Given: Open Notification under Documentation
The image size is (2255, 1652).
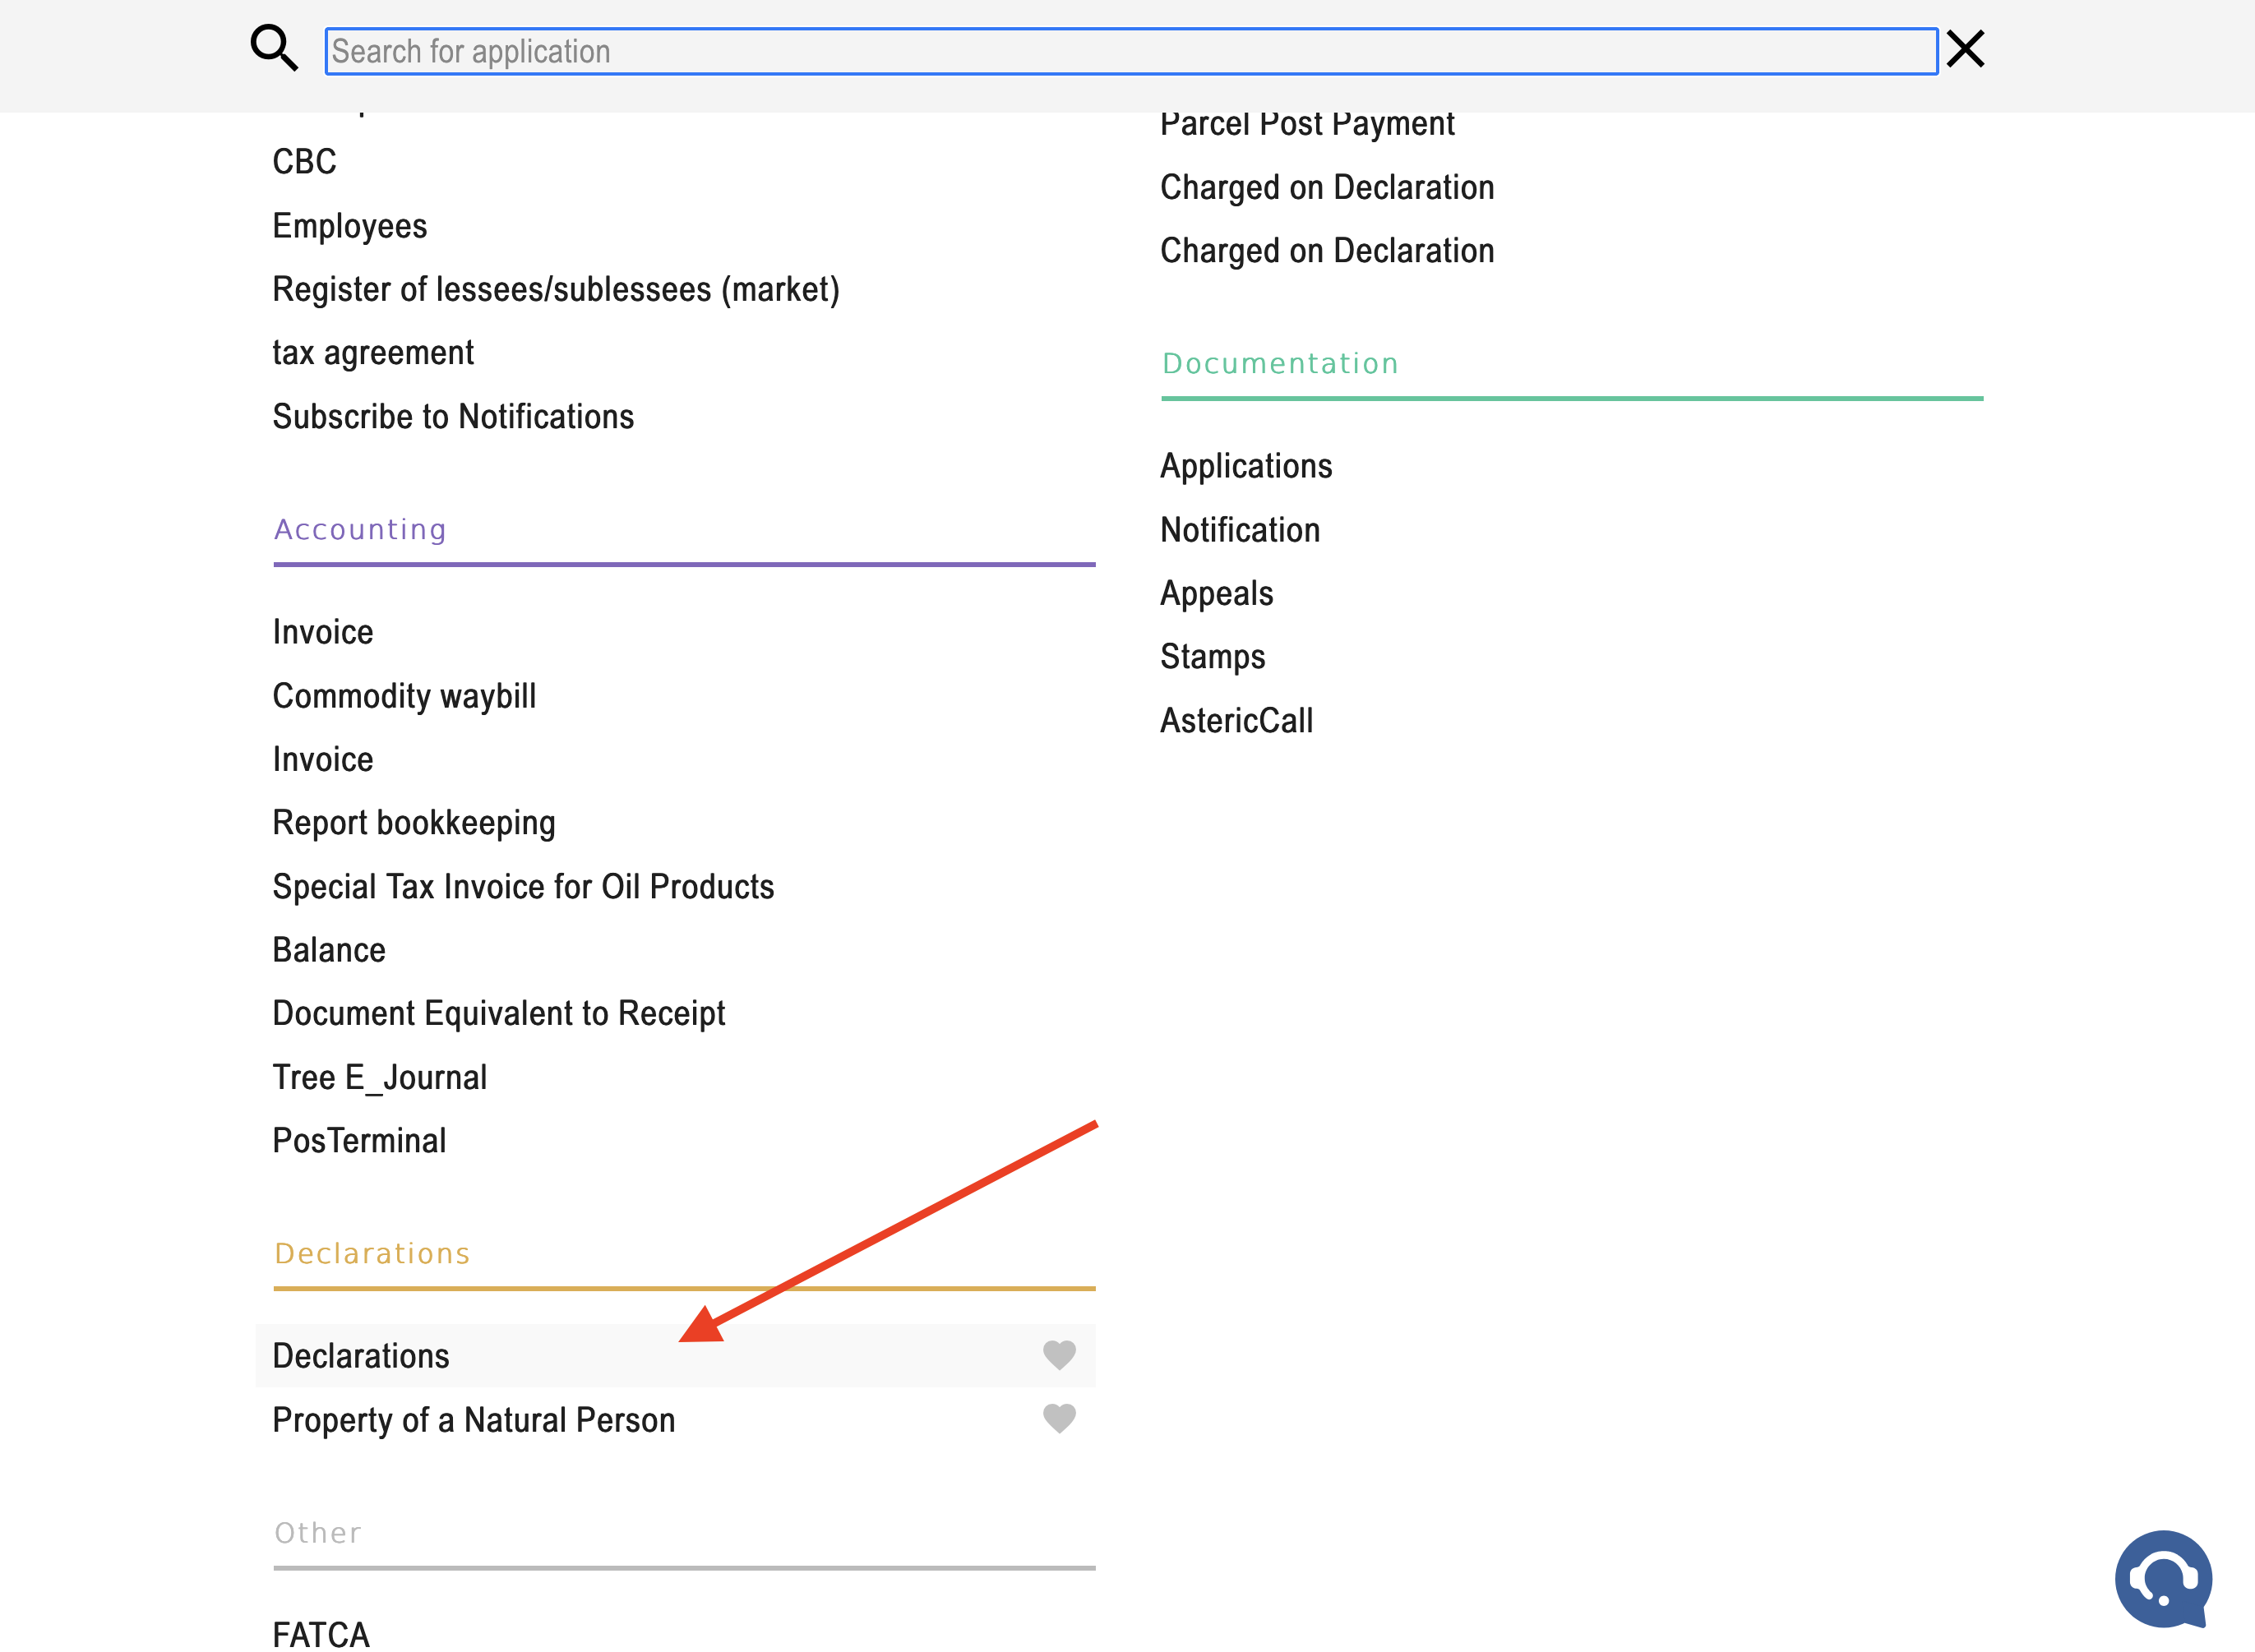Looking at the screenshot, I should (x=1240, y=530).
